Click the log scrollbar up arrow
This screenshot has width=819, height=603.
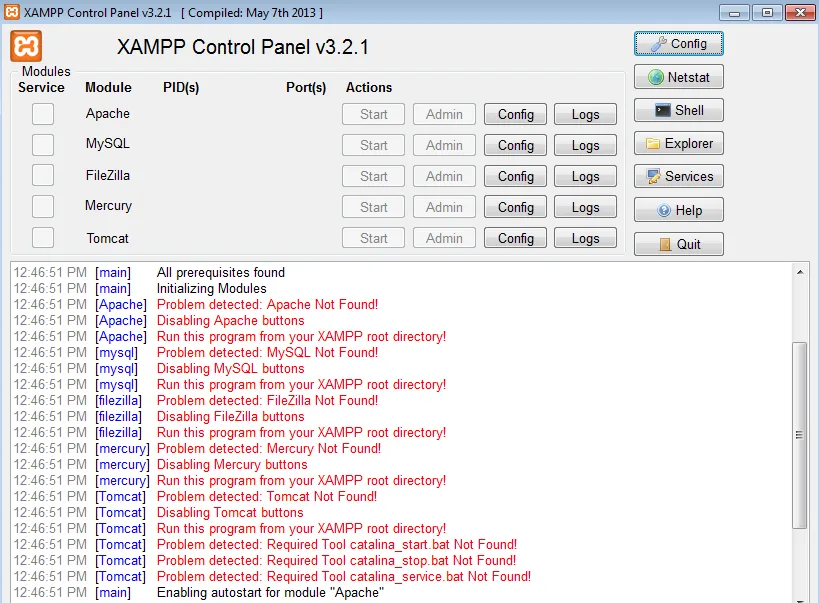point(800,272)
